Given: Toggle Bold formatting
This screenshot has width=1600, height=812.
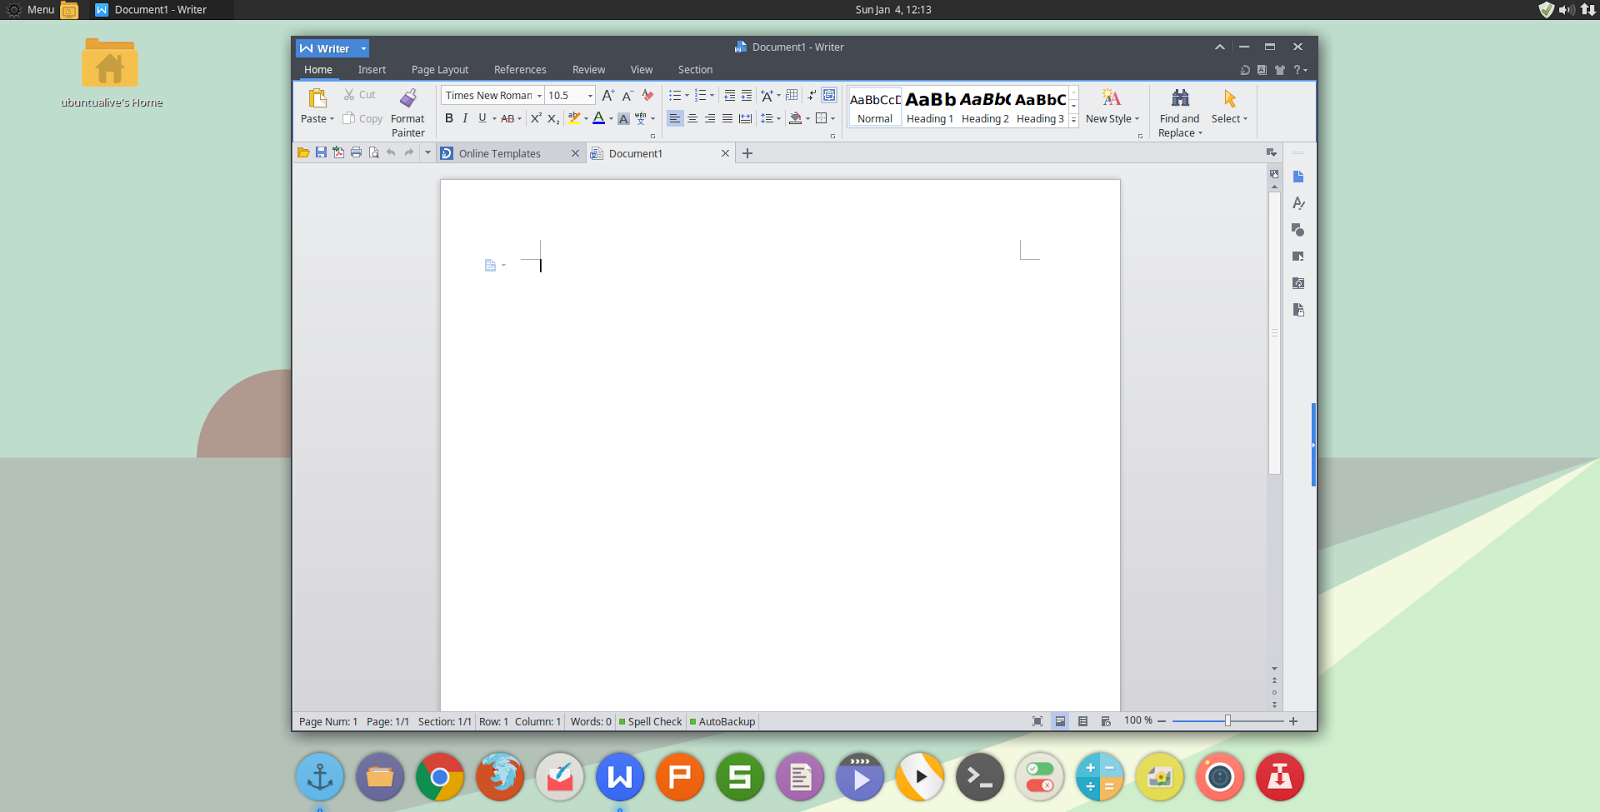Looking at the screenshot, I should pos(449,118).
